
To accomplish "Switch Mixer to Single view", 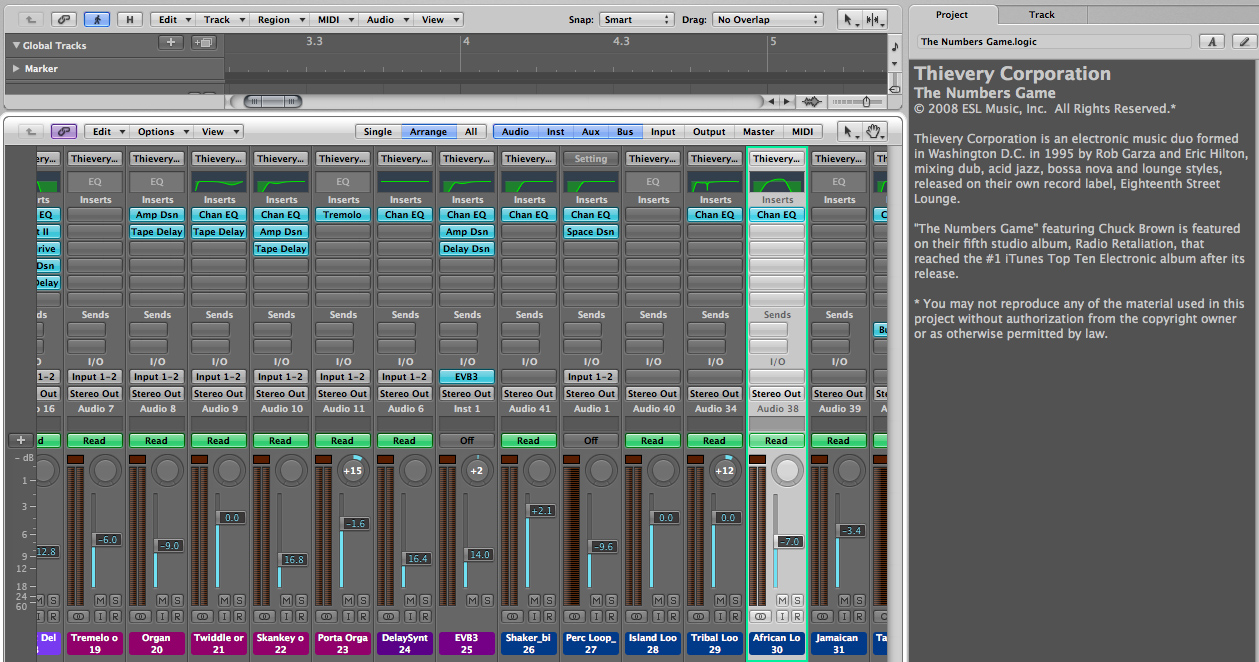I will tap(378, 132).
